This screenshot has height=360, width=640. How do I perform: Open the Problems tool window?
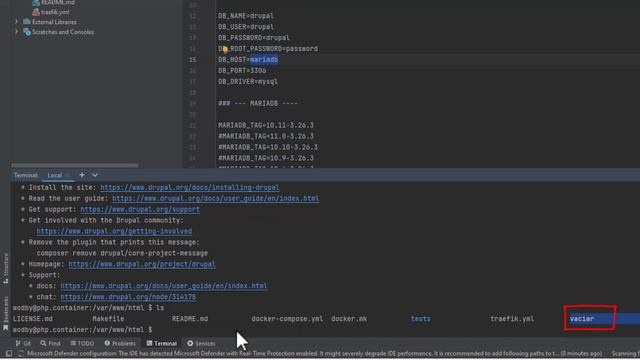[x=120, y=343]
